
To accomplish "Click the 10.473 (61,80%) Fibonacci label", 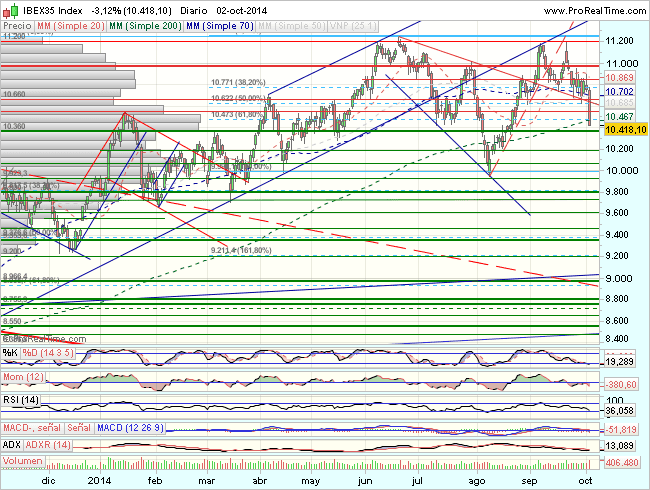I will pyautogui.click(x=238, y=114).
